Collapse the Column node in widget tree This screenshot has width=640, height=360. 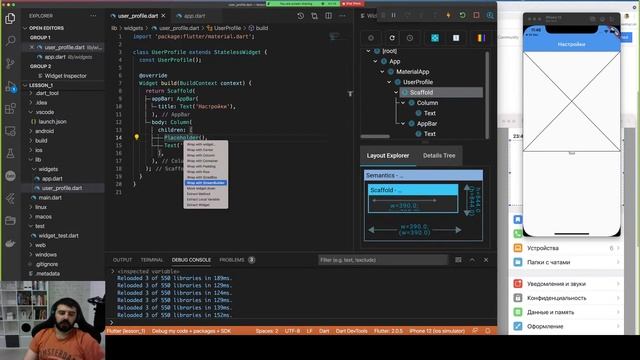click(x=403, y=103)
